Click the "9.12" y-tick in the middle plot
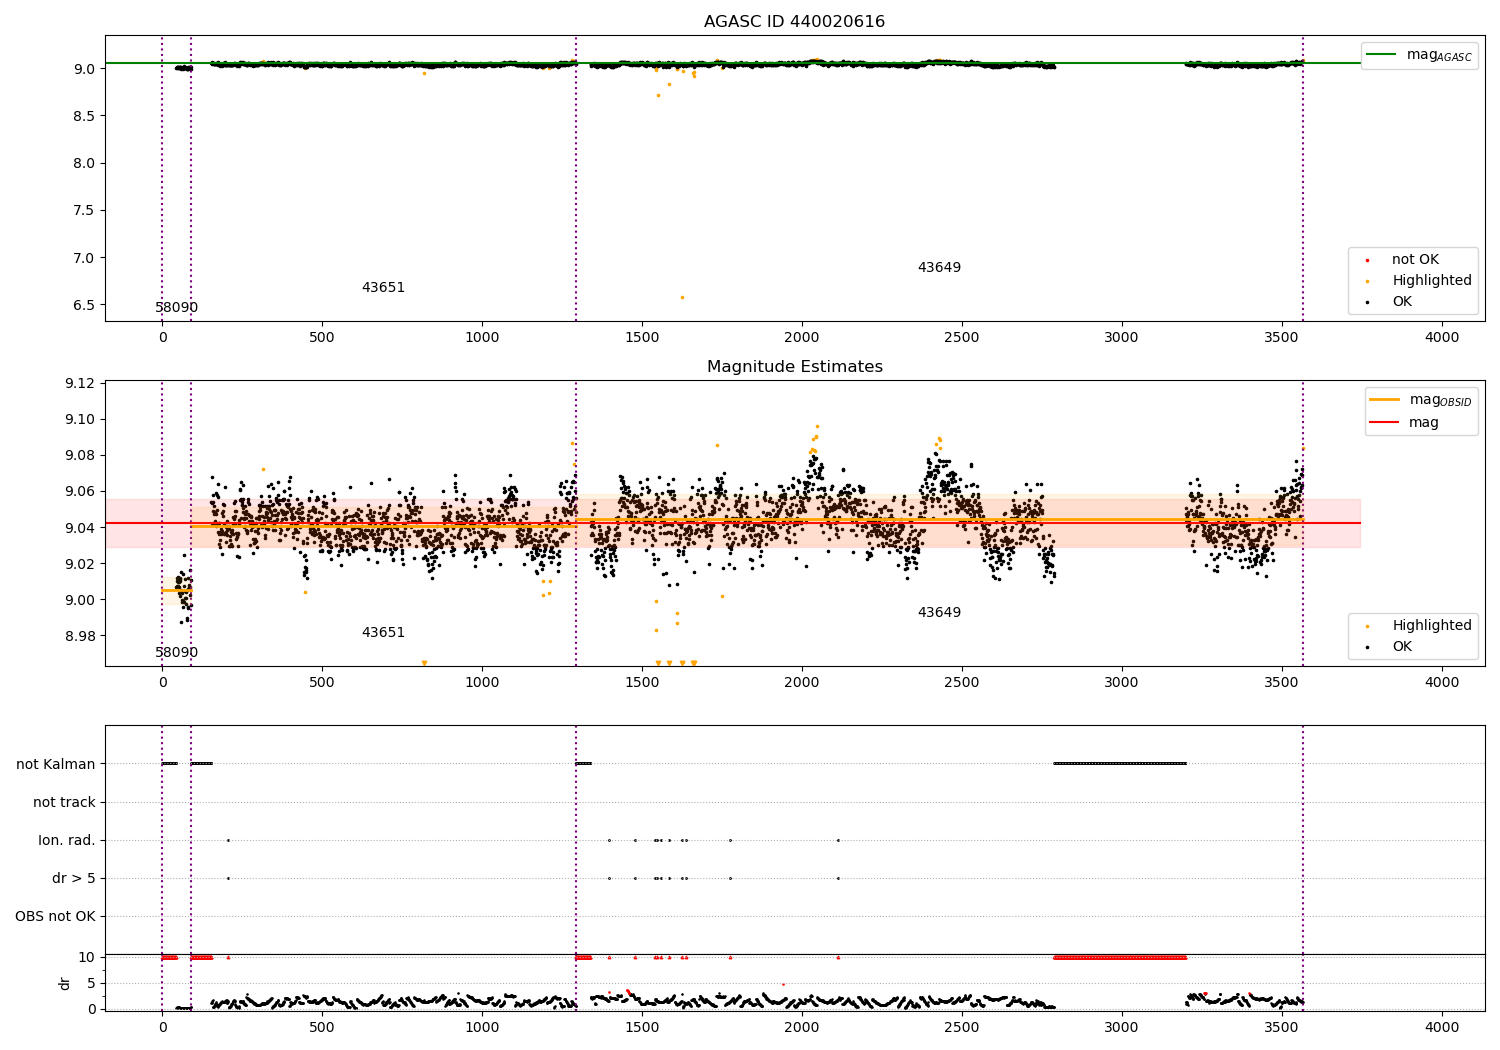The image size is (1500, 1050). click(x=80, y=383)
